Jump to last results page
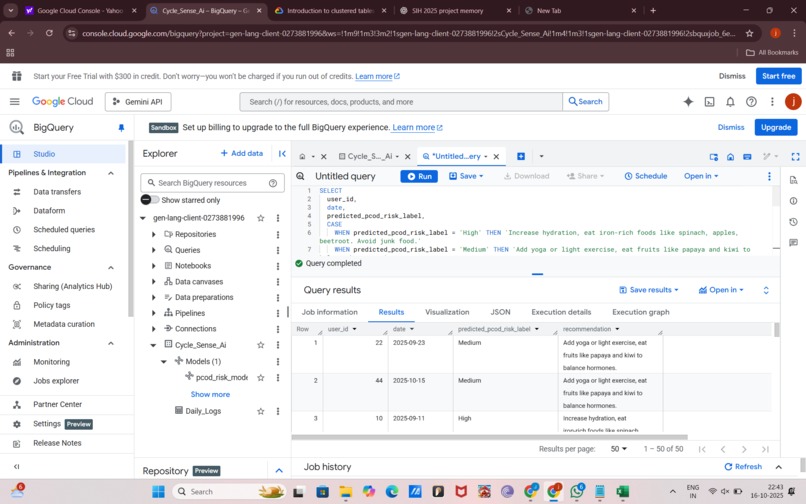806x504 pixels. click(x=765, y=449)
